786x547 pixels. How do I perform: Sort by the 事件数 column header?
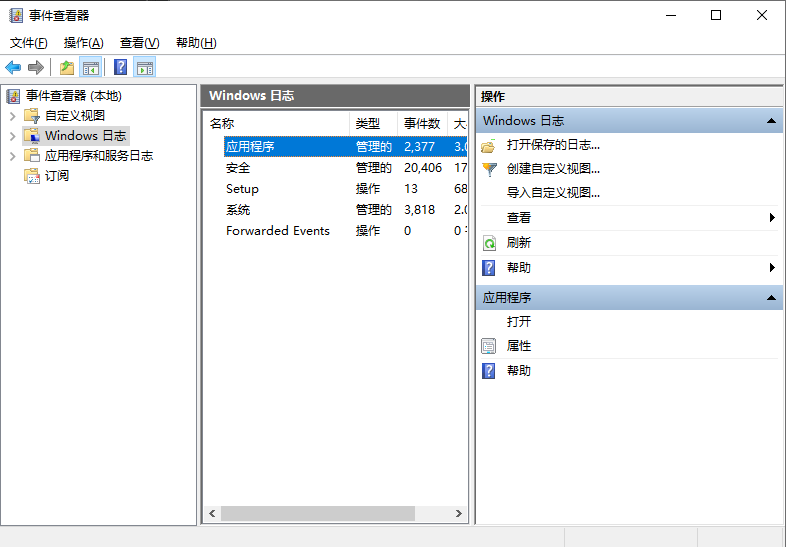[423, 123]
